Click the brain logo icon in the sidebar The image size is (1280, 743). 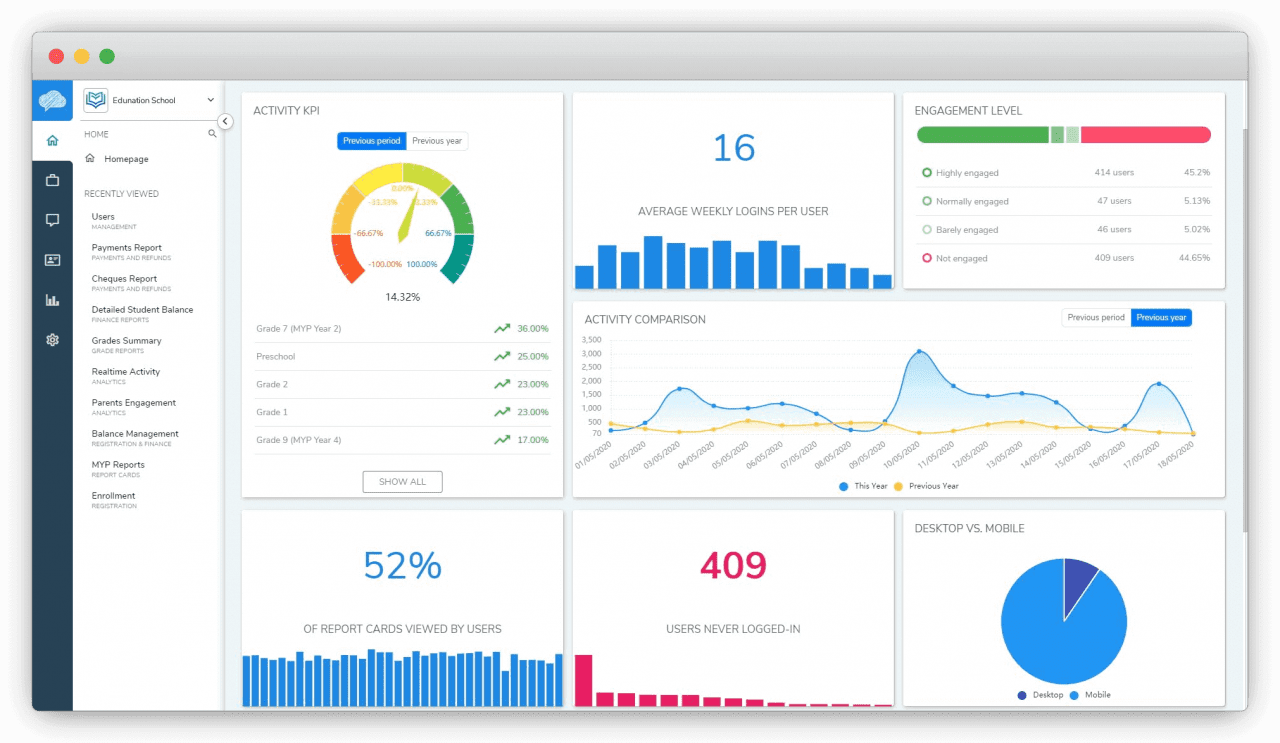point(52,100)
